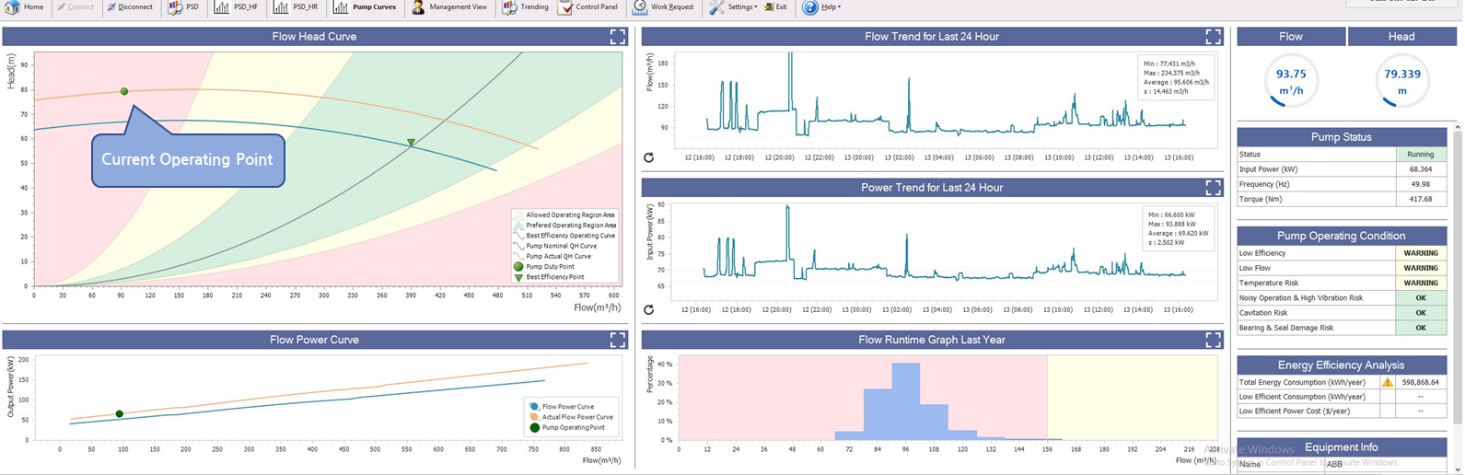This screenshot has width=1465, height=475.
Task: Open the PSD_HF chart view
Action: (236, 7)
